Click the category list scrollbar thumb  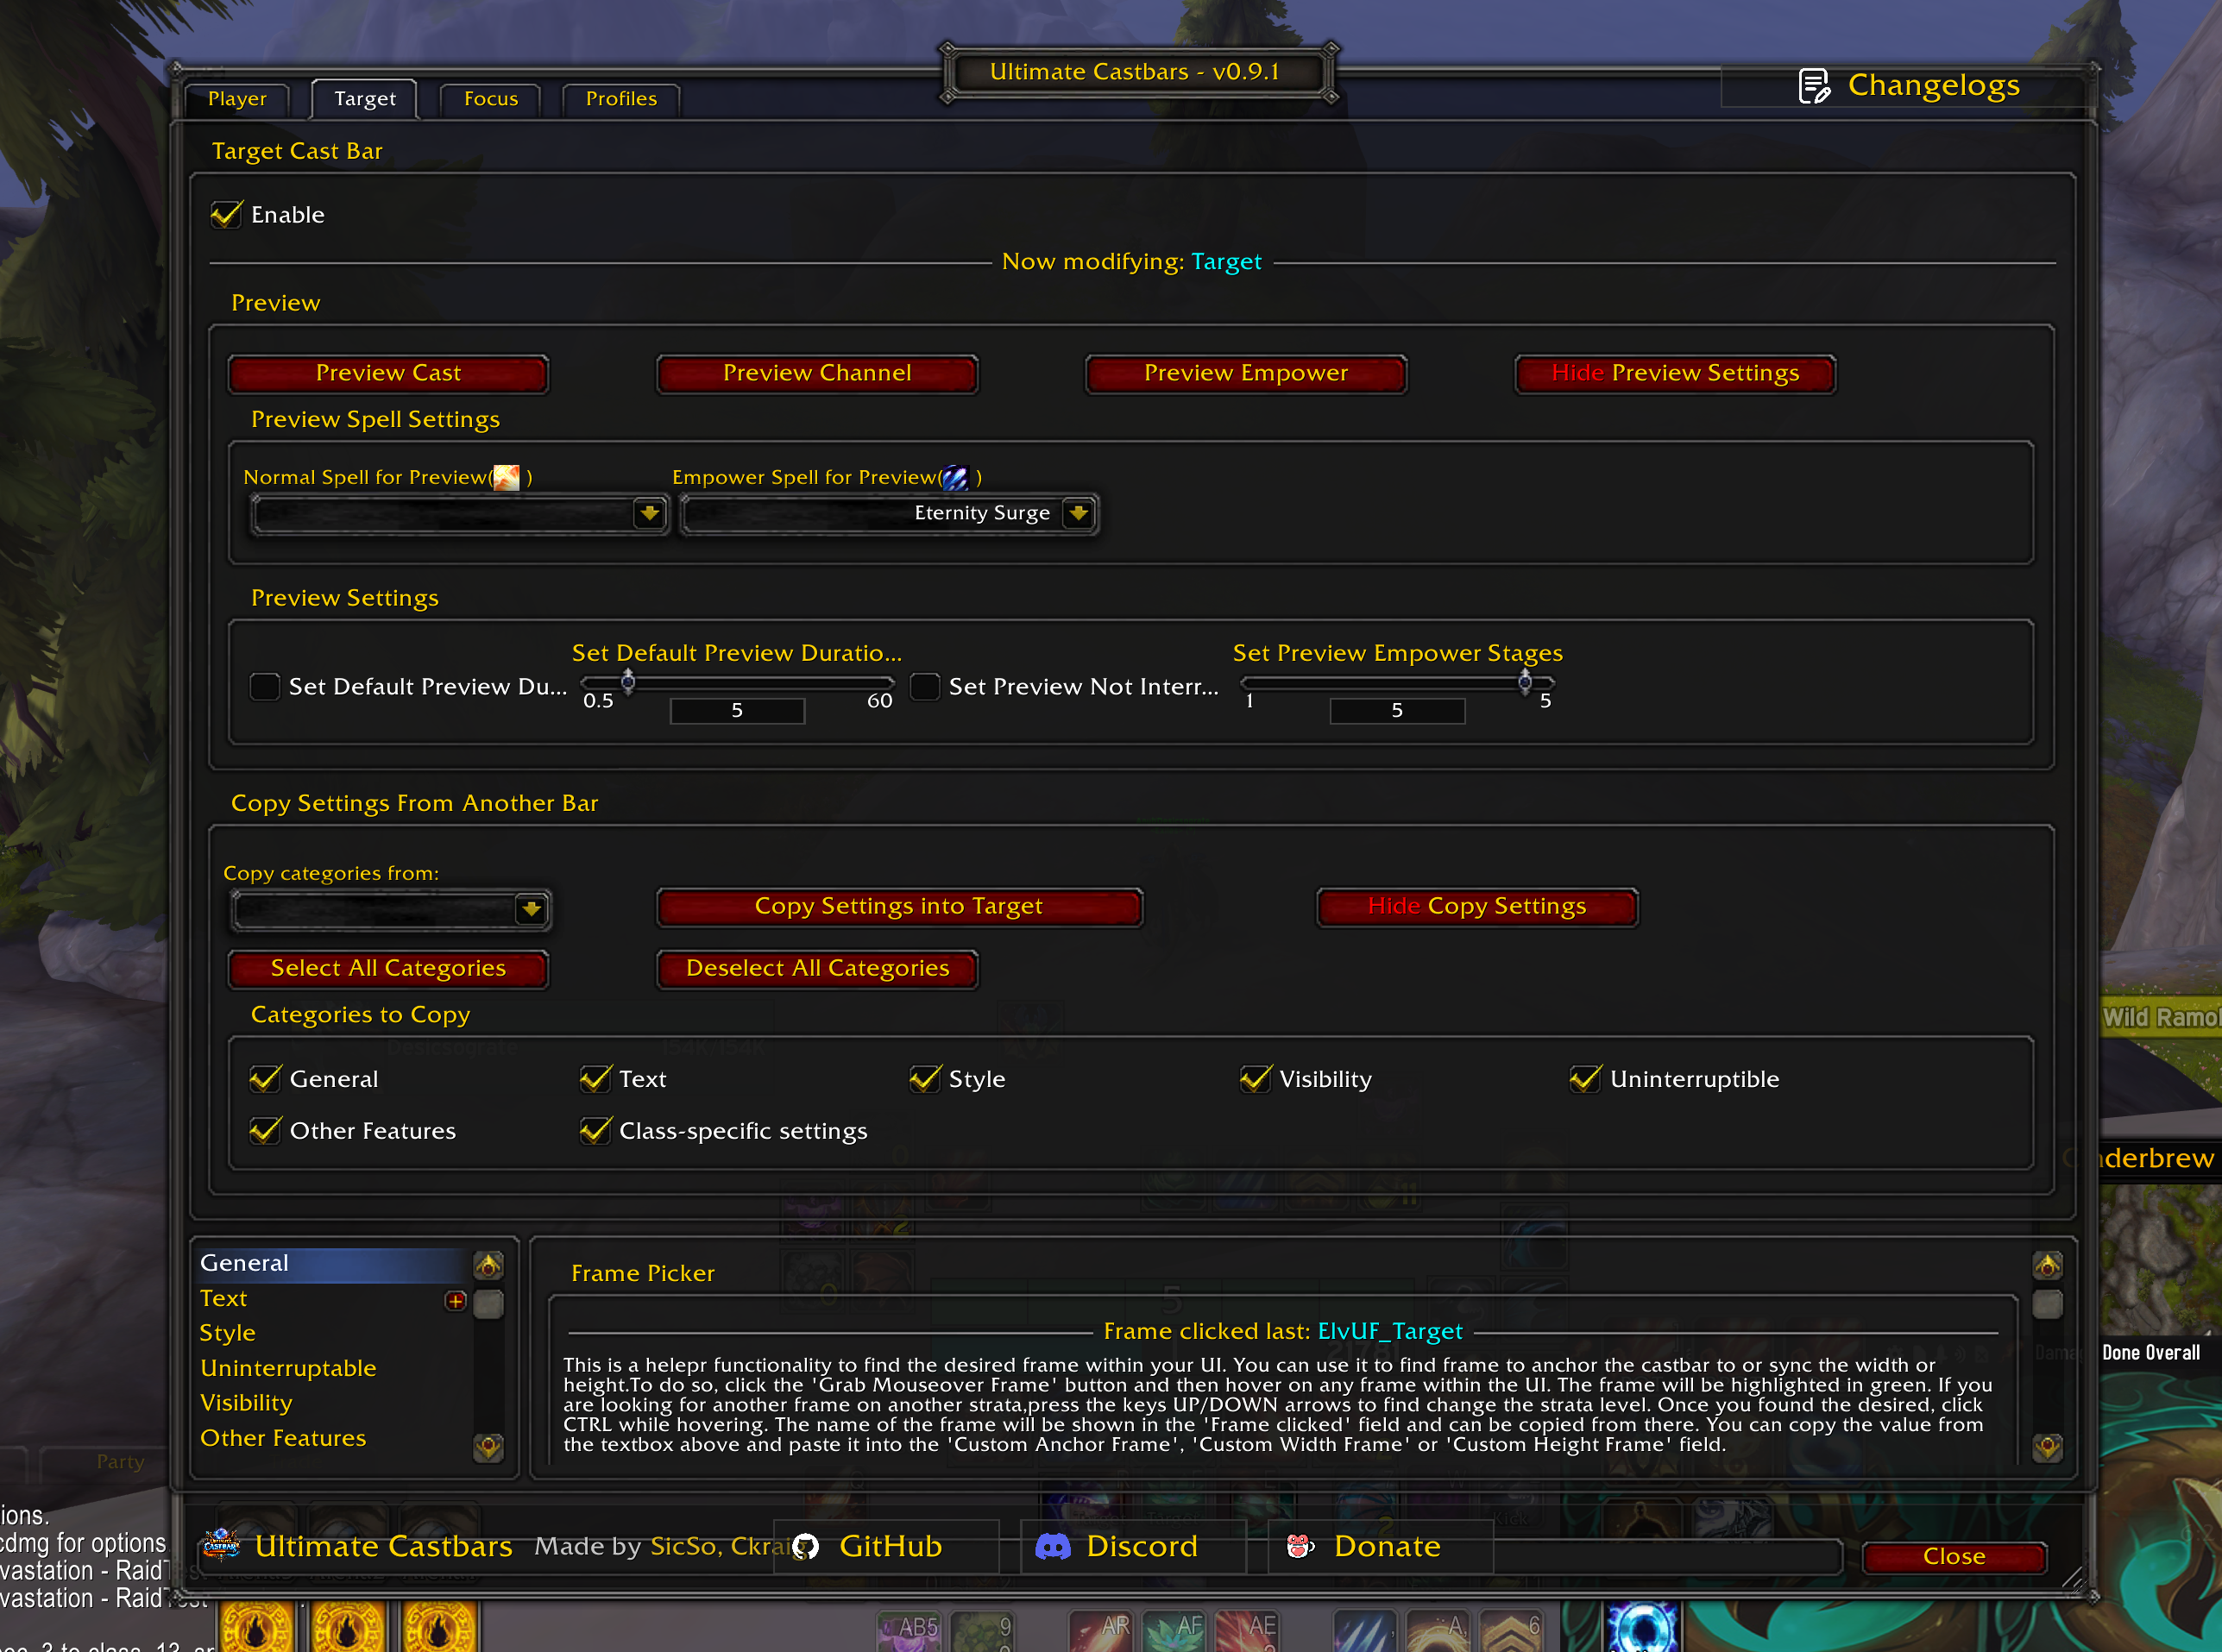pos(488,1305)
